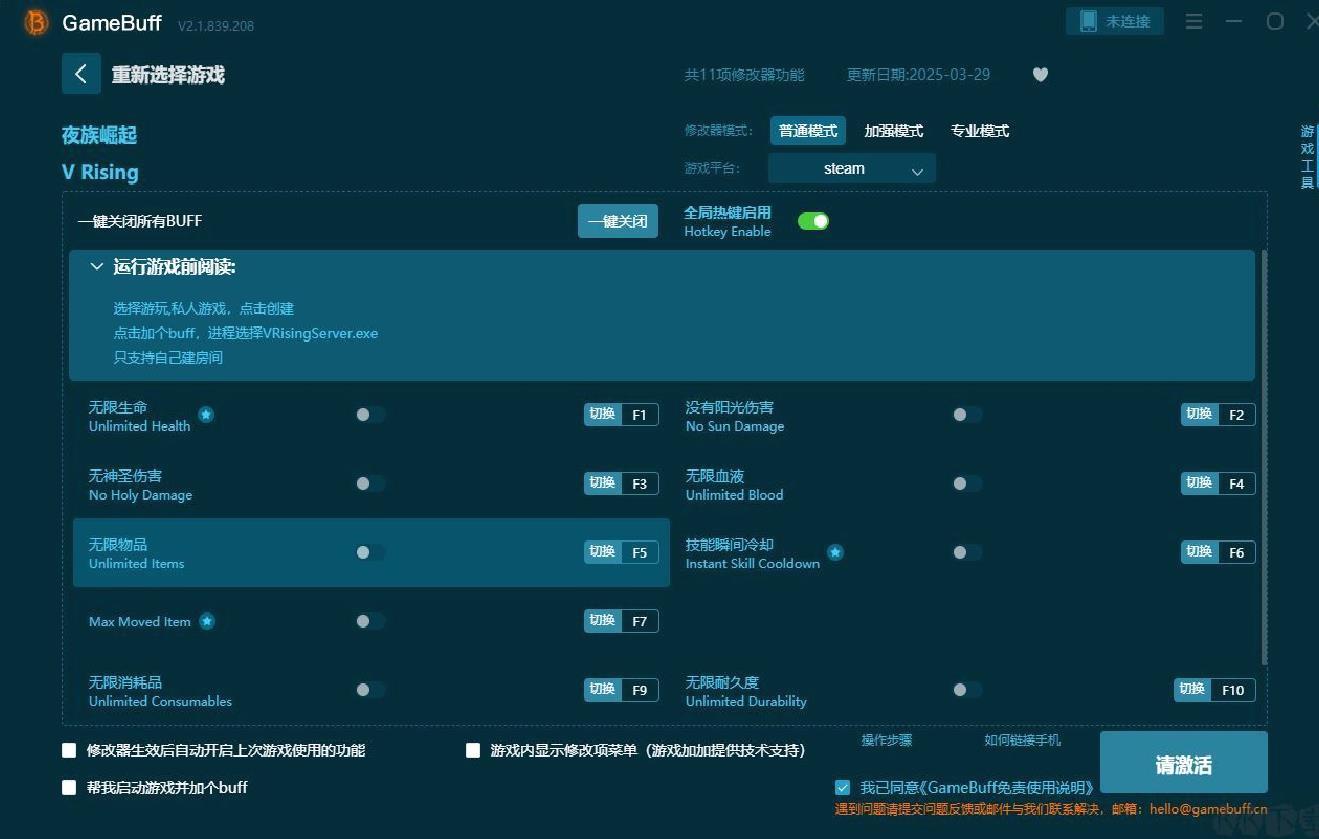The width and height of the screenshot is (1319, 839).
Task: Click 切换 button for F9 hotkey
Action: coord(602,689)
